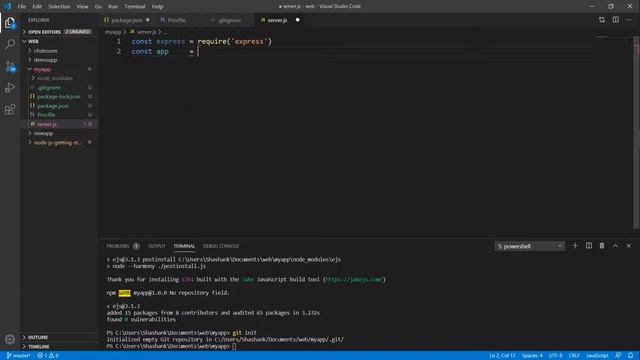Close the terminal panel
This screenshot has width=640, height=360.
(x=629, y=246)
